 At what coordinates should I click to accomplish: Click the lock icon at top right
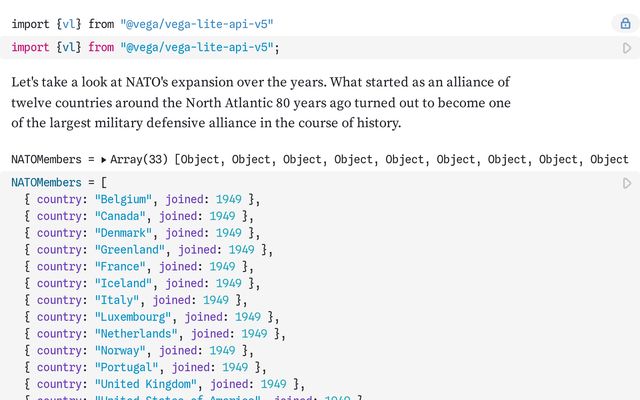(x=625, y=23)
